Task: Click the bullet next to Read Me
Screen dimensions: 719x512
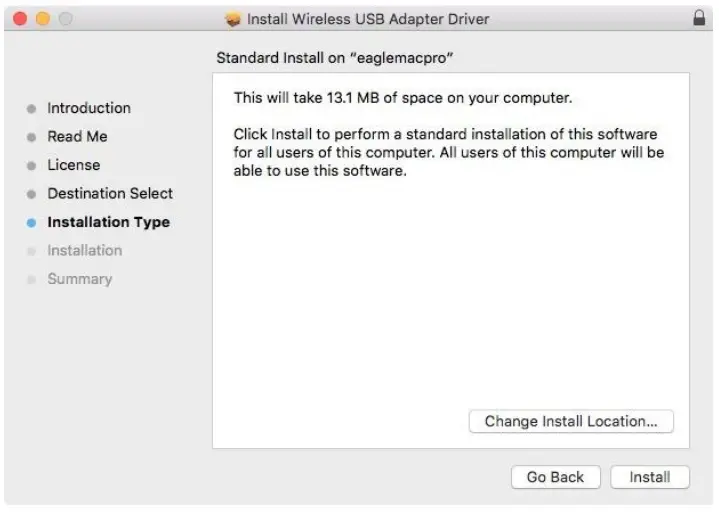Action: pos(31,137)
